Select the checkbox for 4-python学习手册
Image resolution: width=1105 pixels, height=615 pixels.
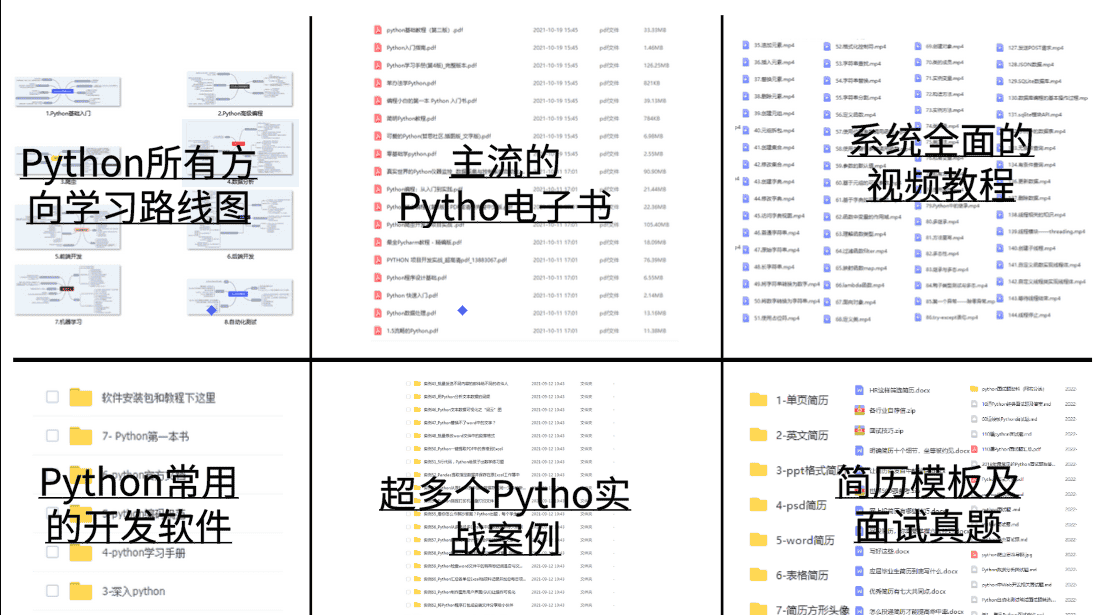tap(51, 552)
